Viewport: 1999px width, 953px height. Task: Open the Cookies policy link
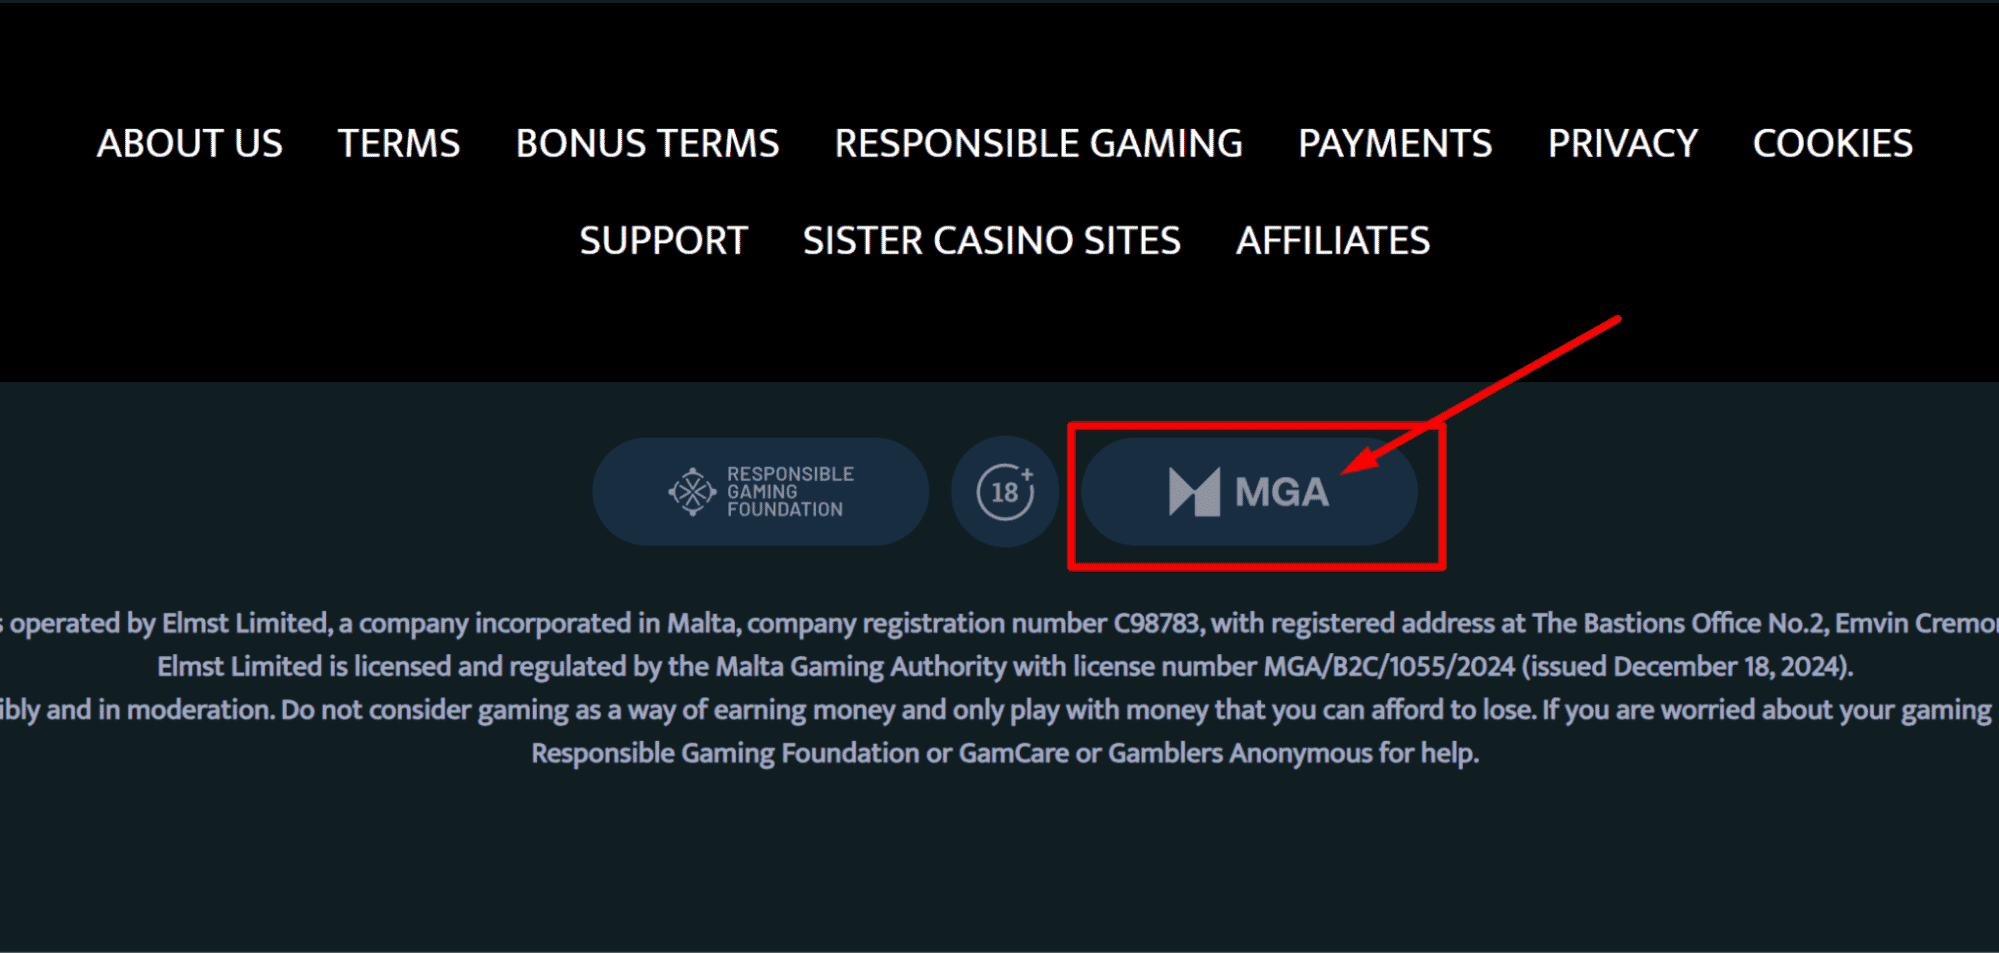tap(1833, 143)
